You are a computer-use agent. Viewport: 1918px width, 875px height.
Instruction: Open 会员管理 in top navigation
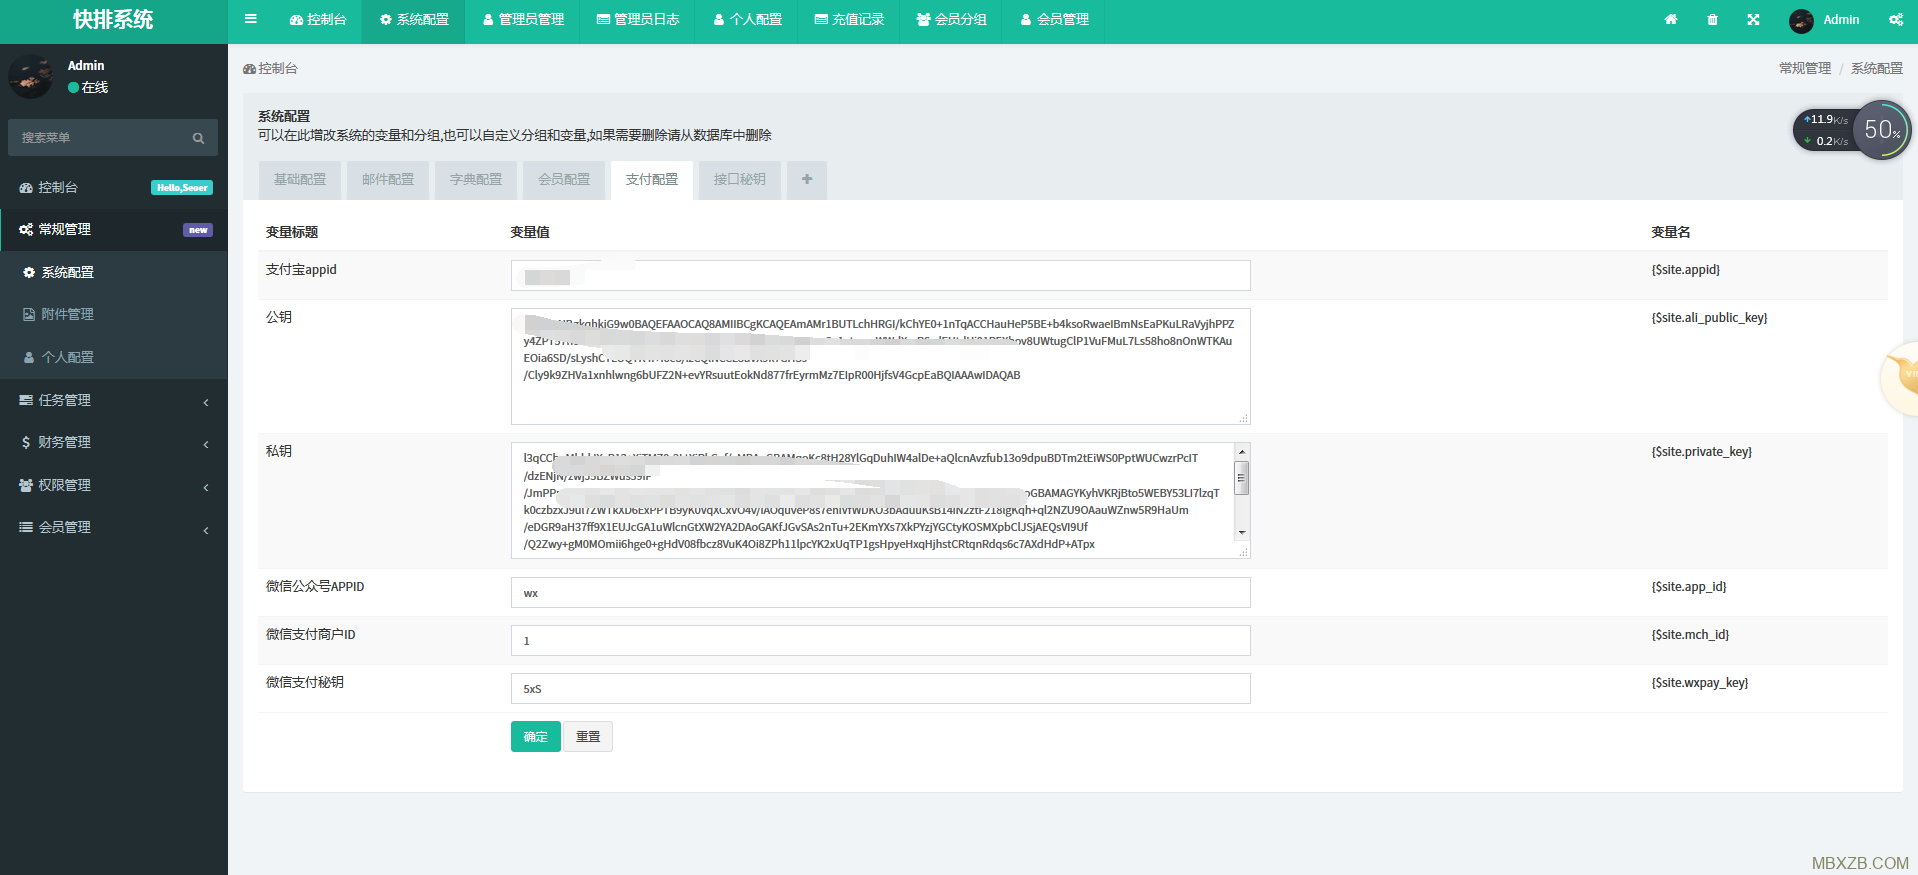[1054, 19]
